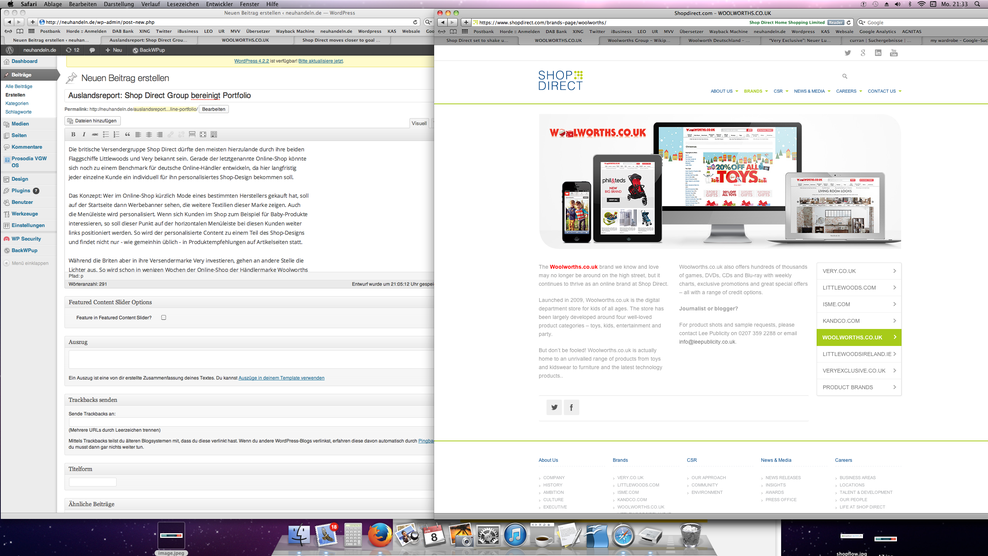Open VERY.CO.UK brand from sidebar list
Viewport: 988px width, 556px height.
859,271
